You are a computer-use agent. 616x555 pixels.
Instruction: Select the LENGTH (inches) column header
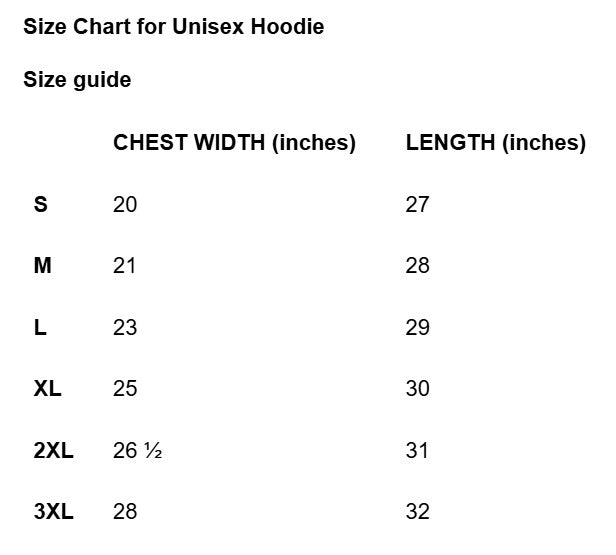[496, 142]
